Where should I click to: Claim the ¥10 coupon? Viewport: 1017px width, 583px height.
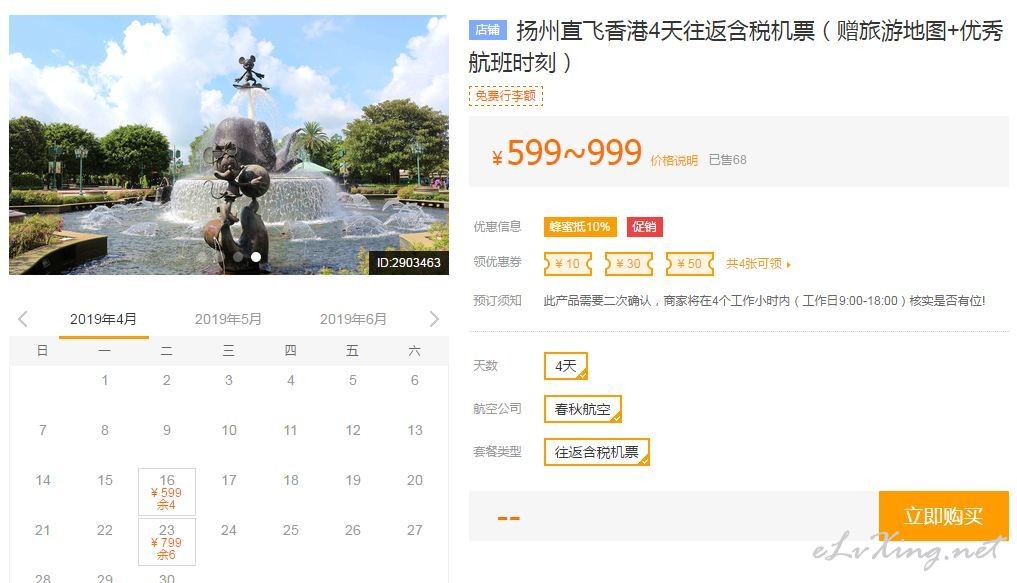[x=568, y=264]
